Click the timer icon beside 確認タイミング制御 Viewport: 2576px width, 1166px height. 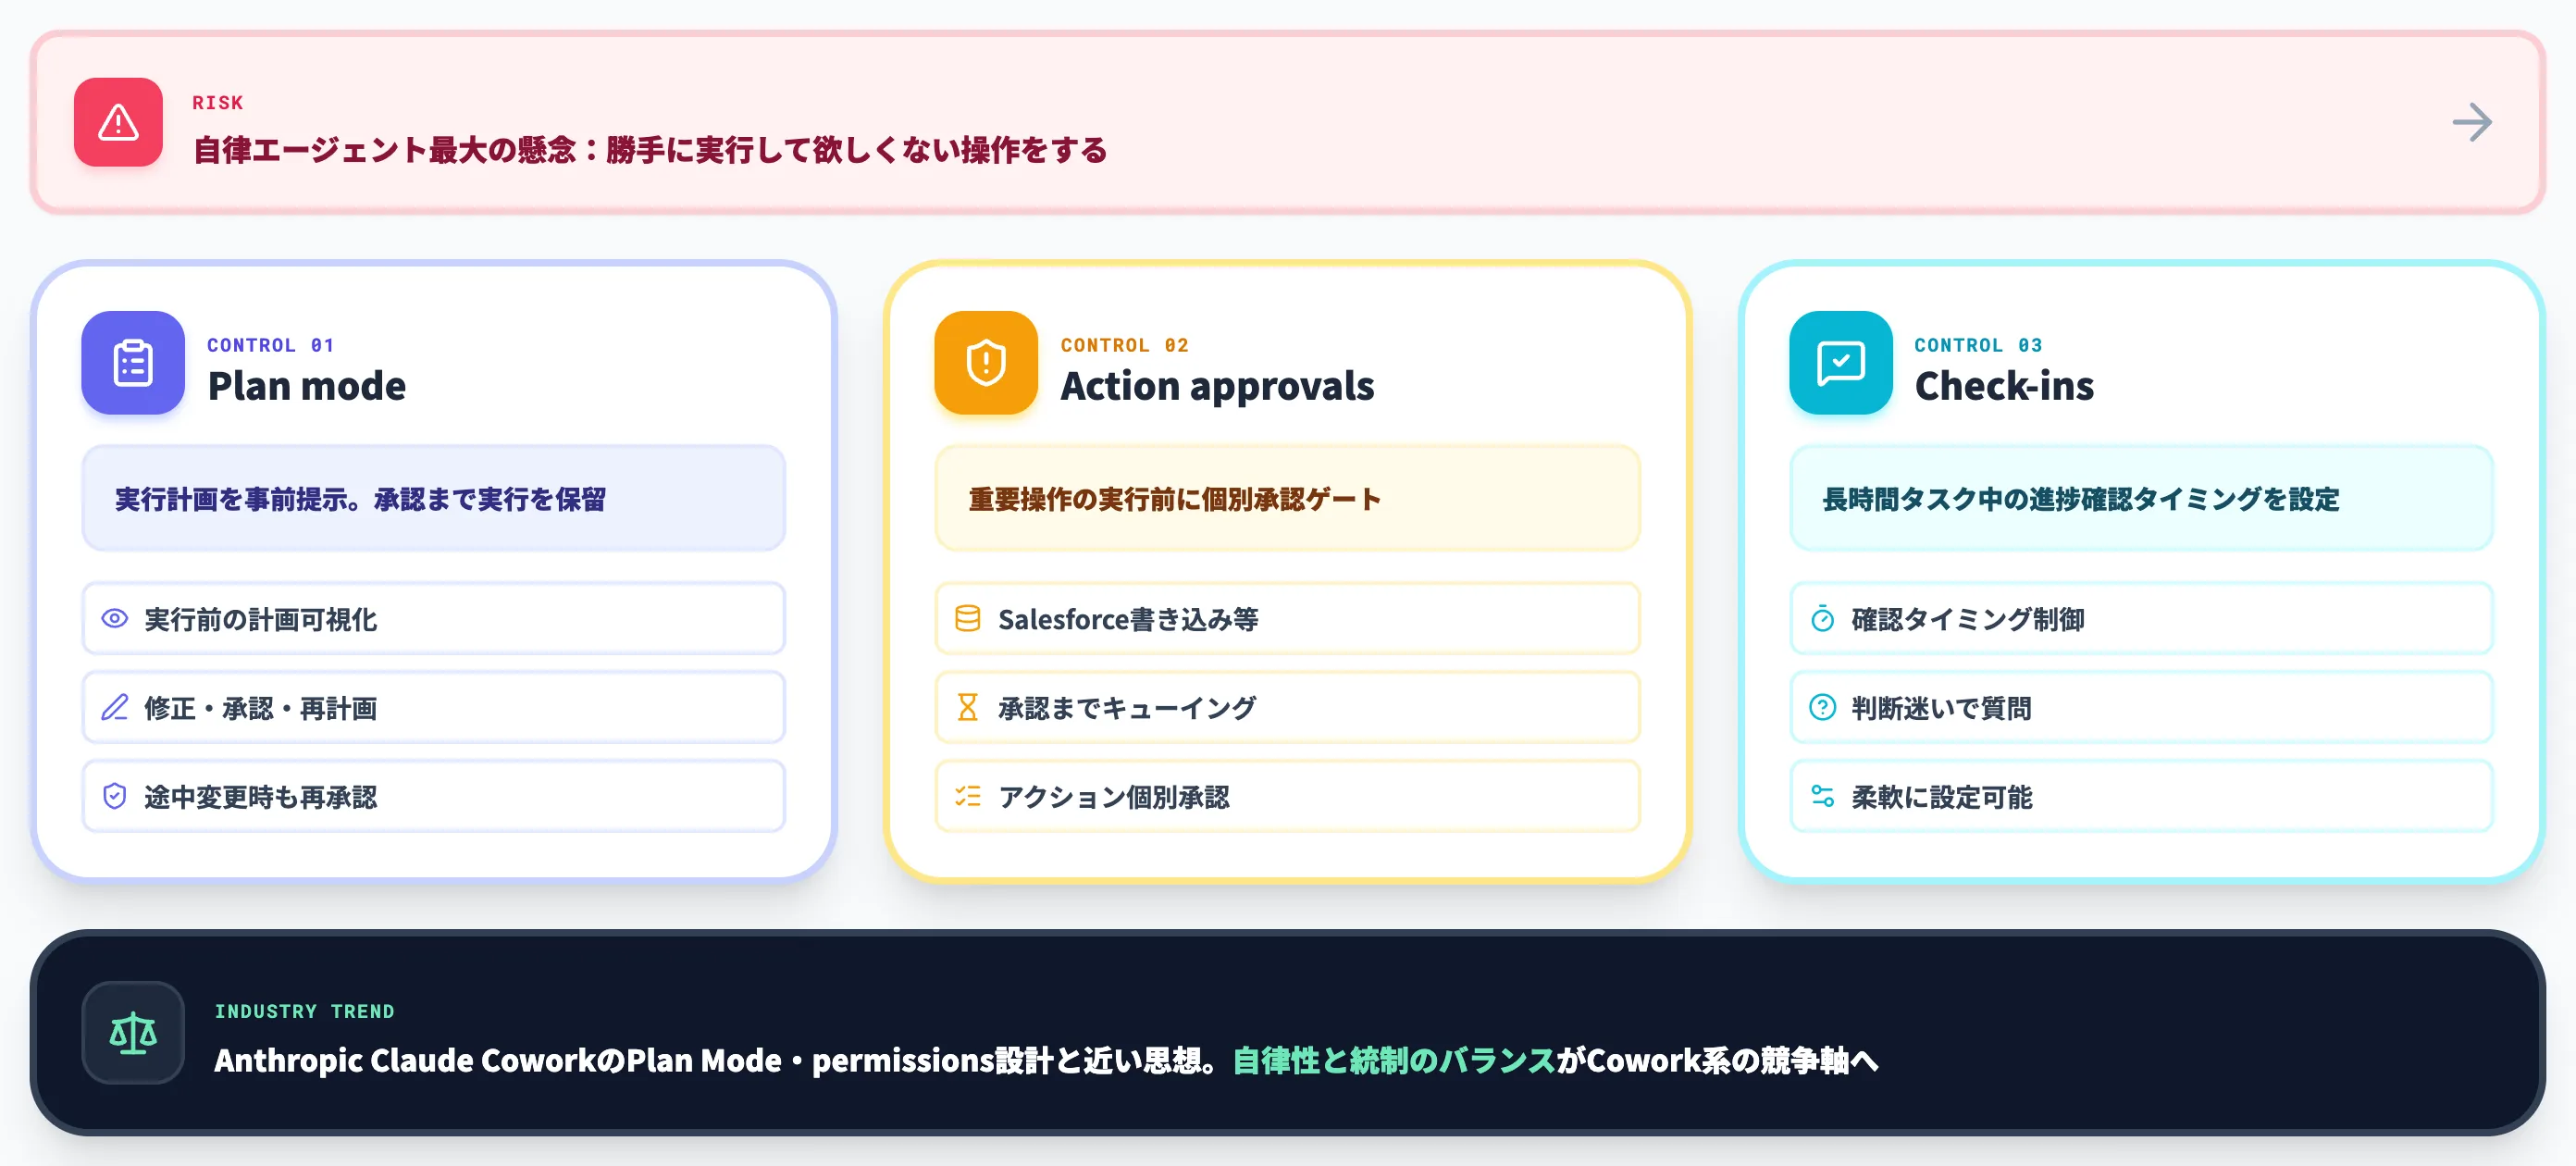coord(1822,619)
